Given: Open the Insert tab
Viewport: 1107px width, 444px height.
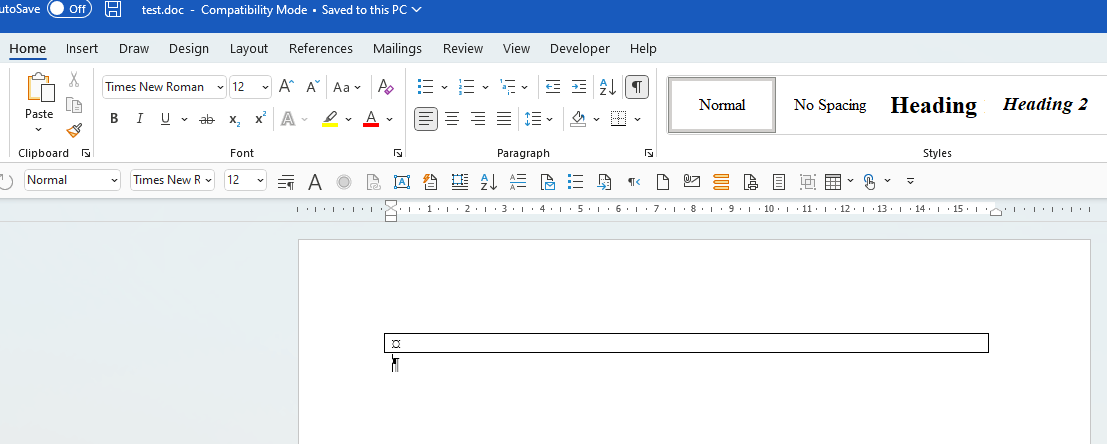Looking at the screenshot, I should [82, 49].
